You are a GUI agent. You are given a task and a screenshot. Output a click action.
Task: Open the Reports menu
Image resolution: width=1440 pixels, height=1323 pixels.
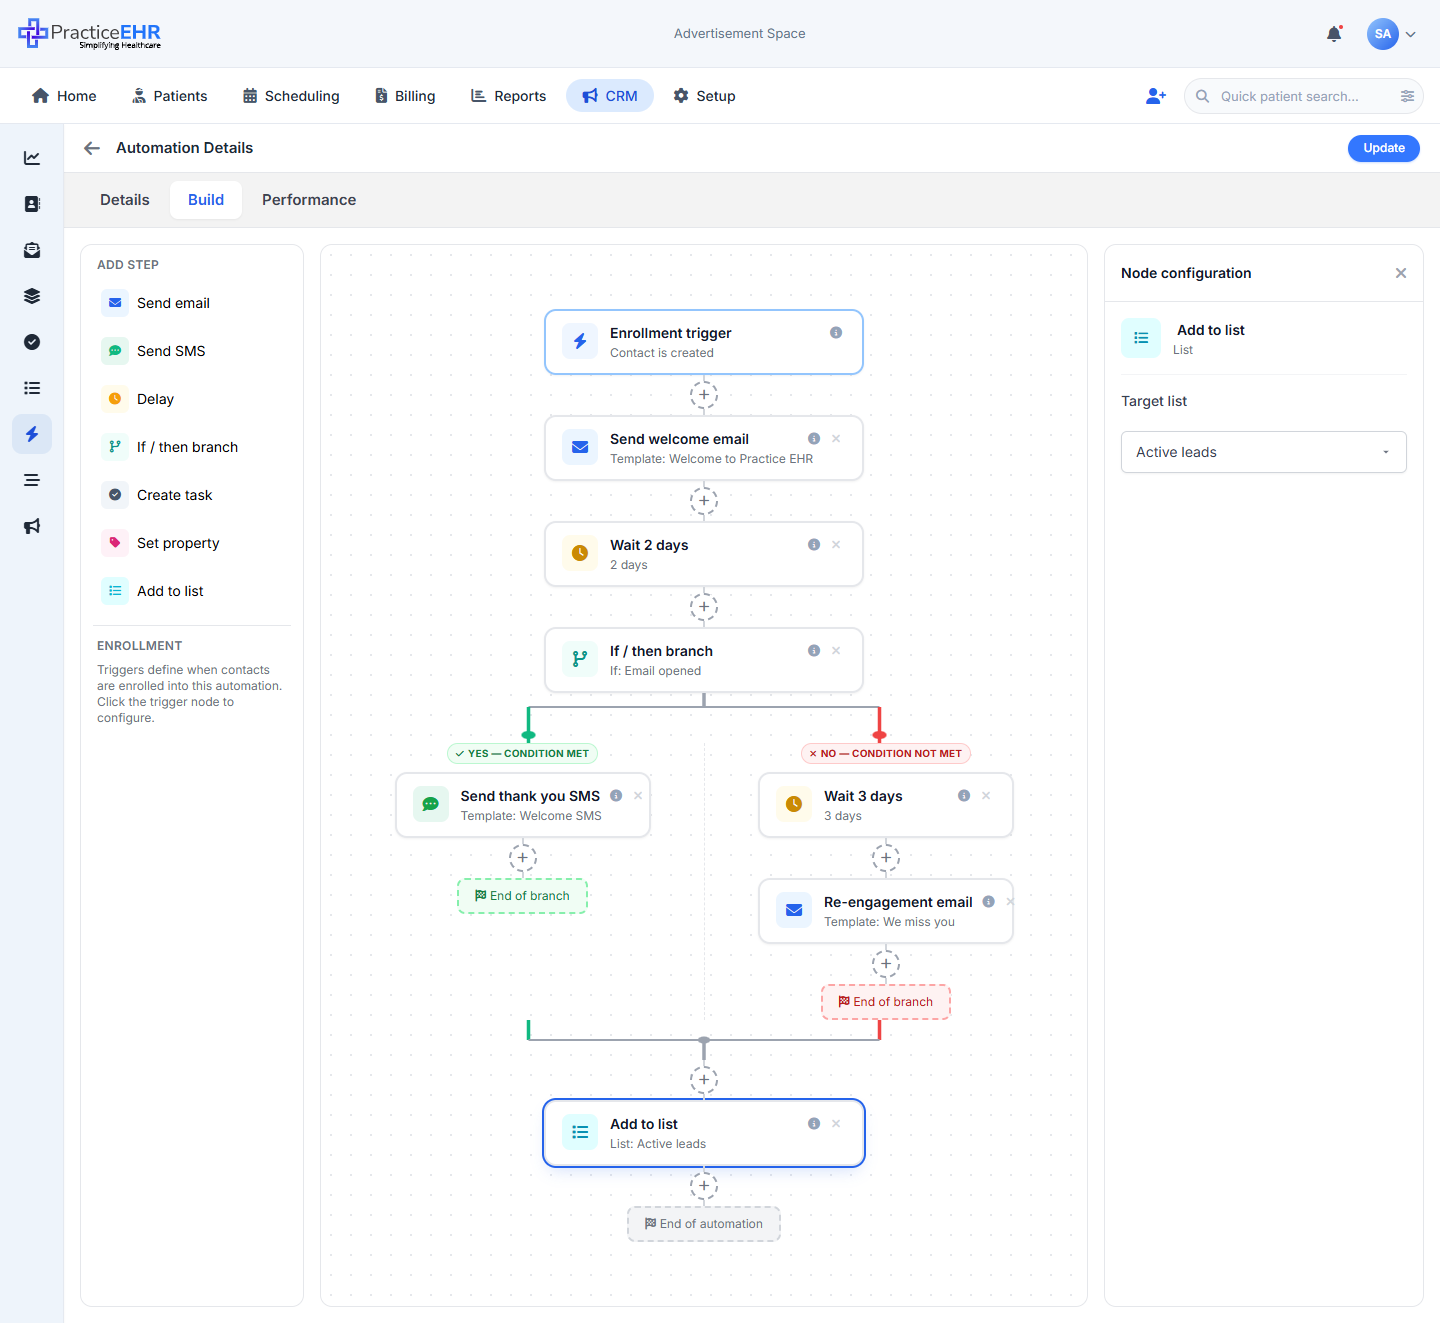tap(508, 96)
